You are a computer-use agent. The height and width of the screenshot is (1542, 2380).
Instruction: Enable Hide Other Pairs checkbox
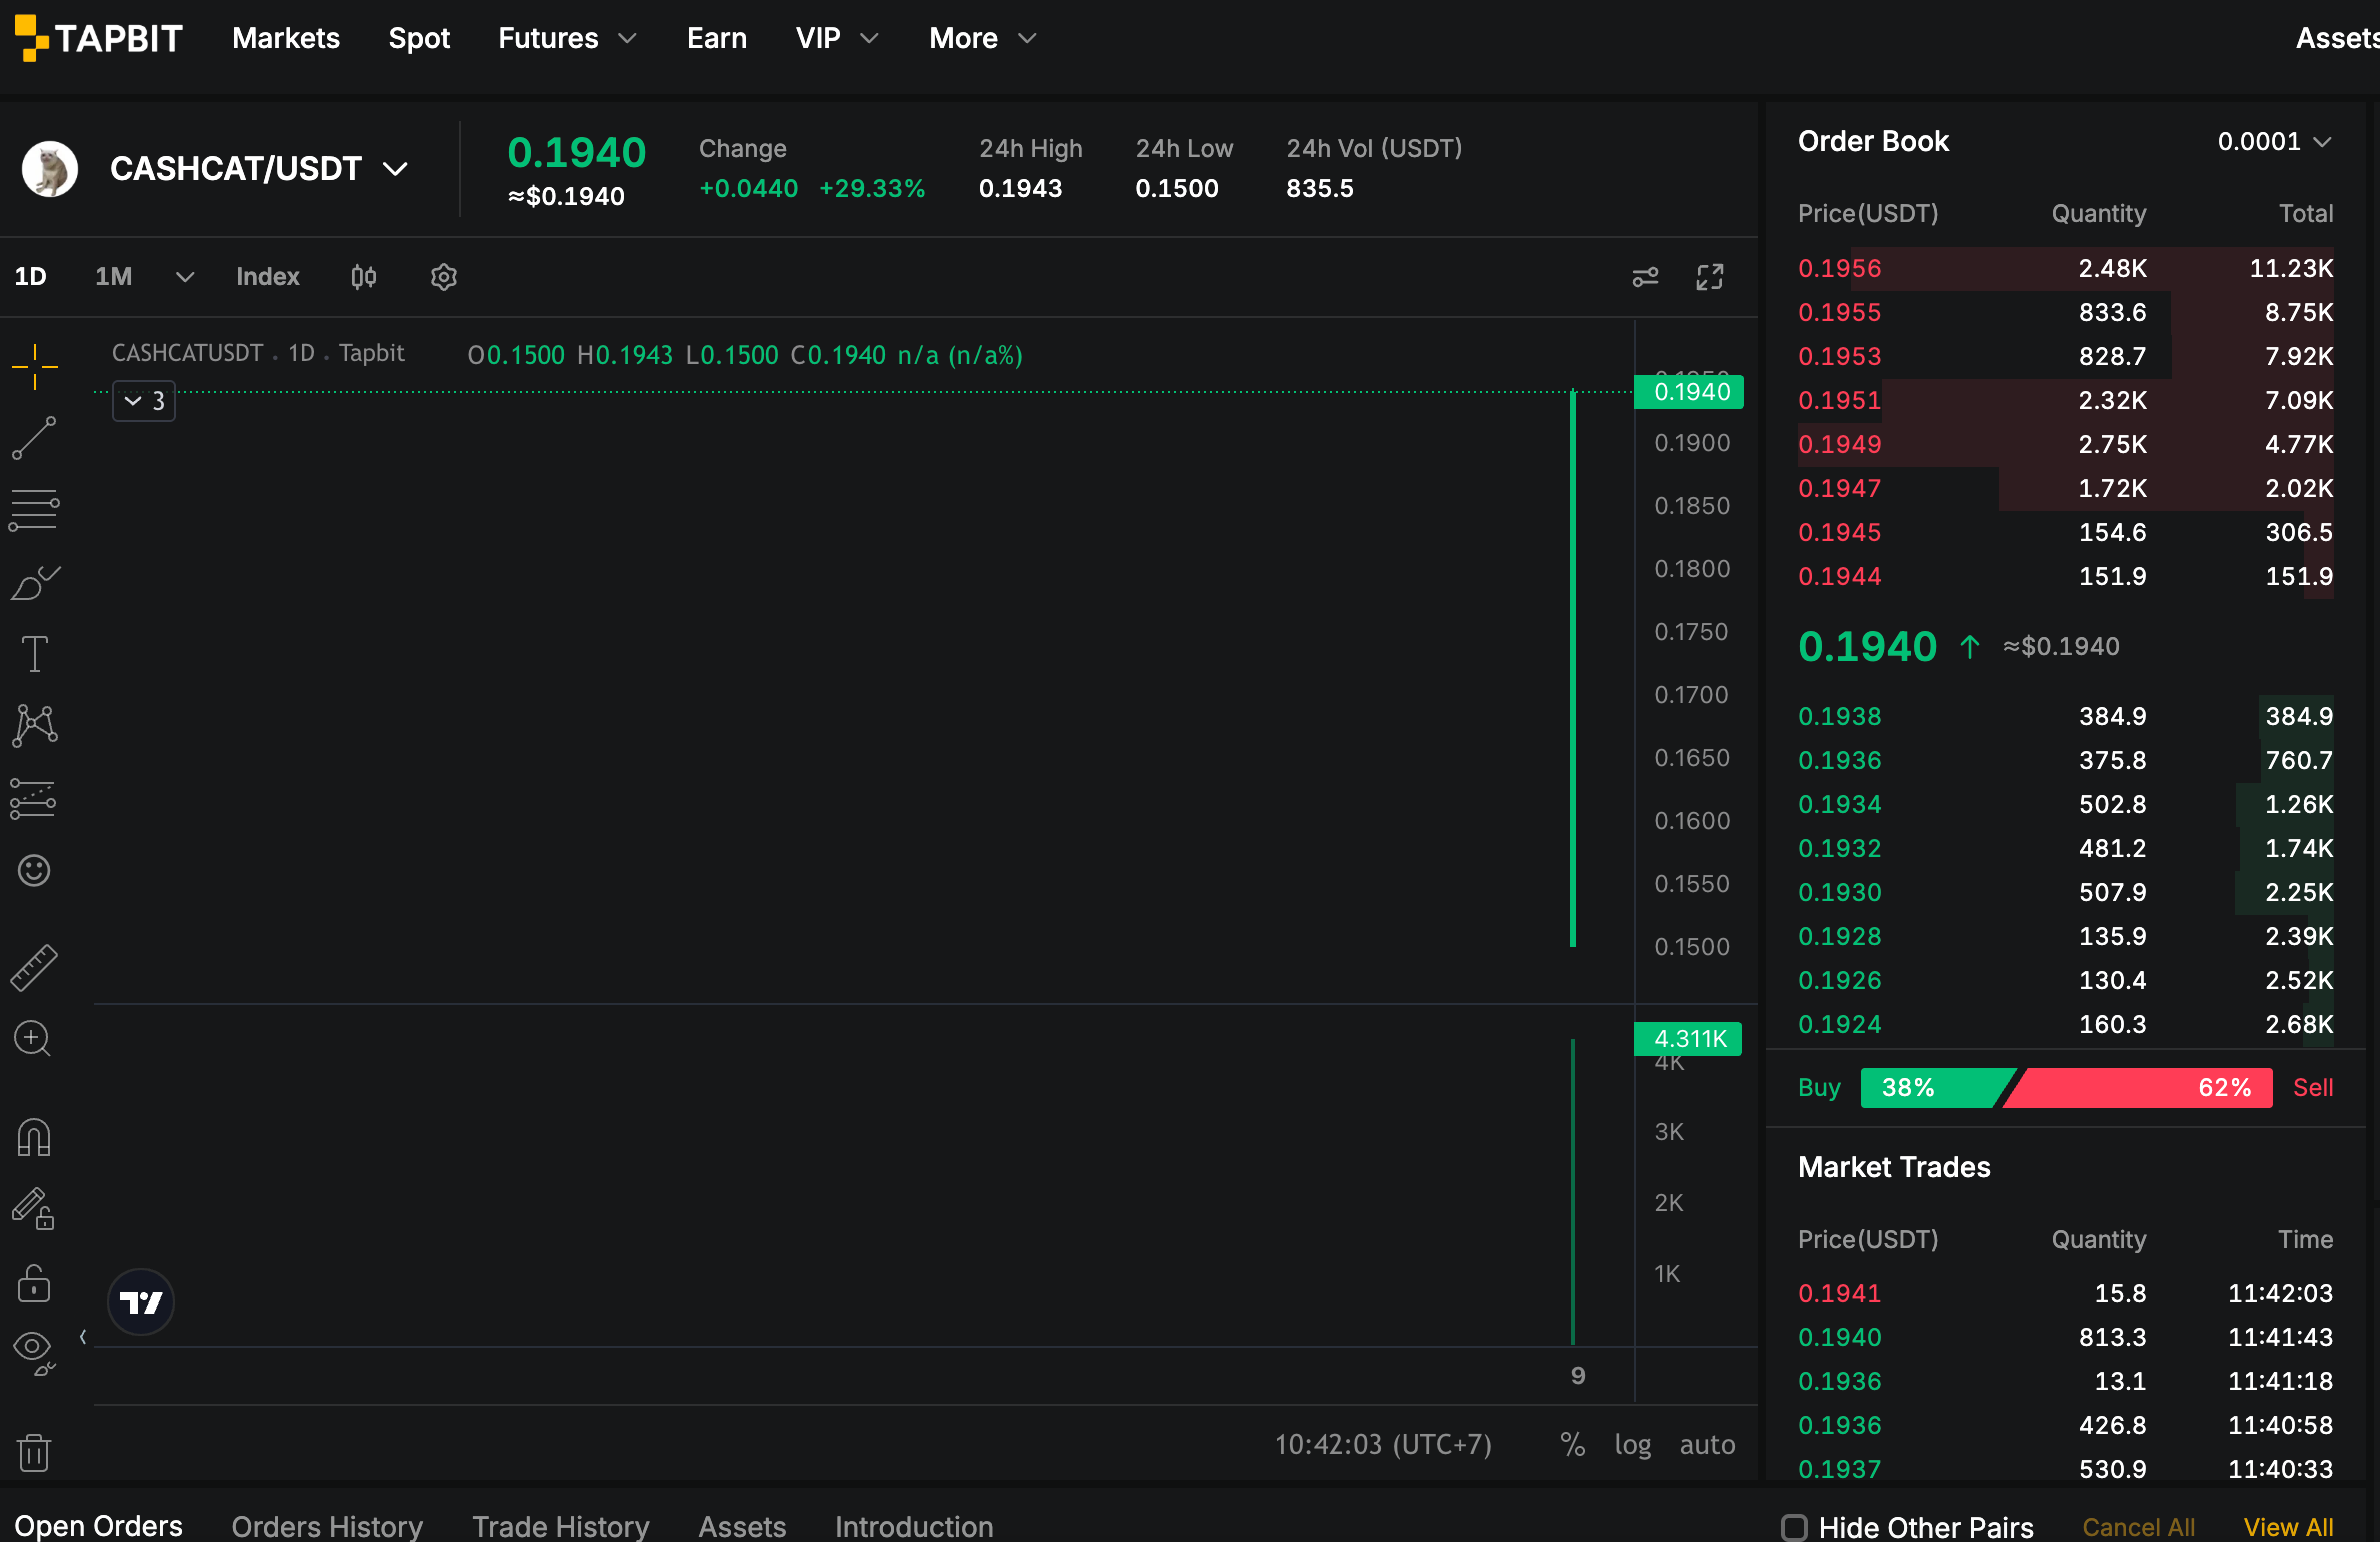click(1794, 1527)
